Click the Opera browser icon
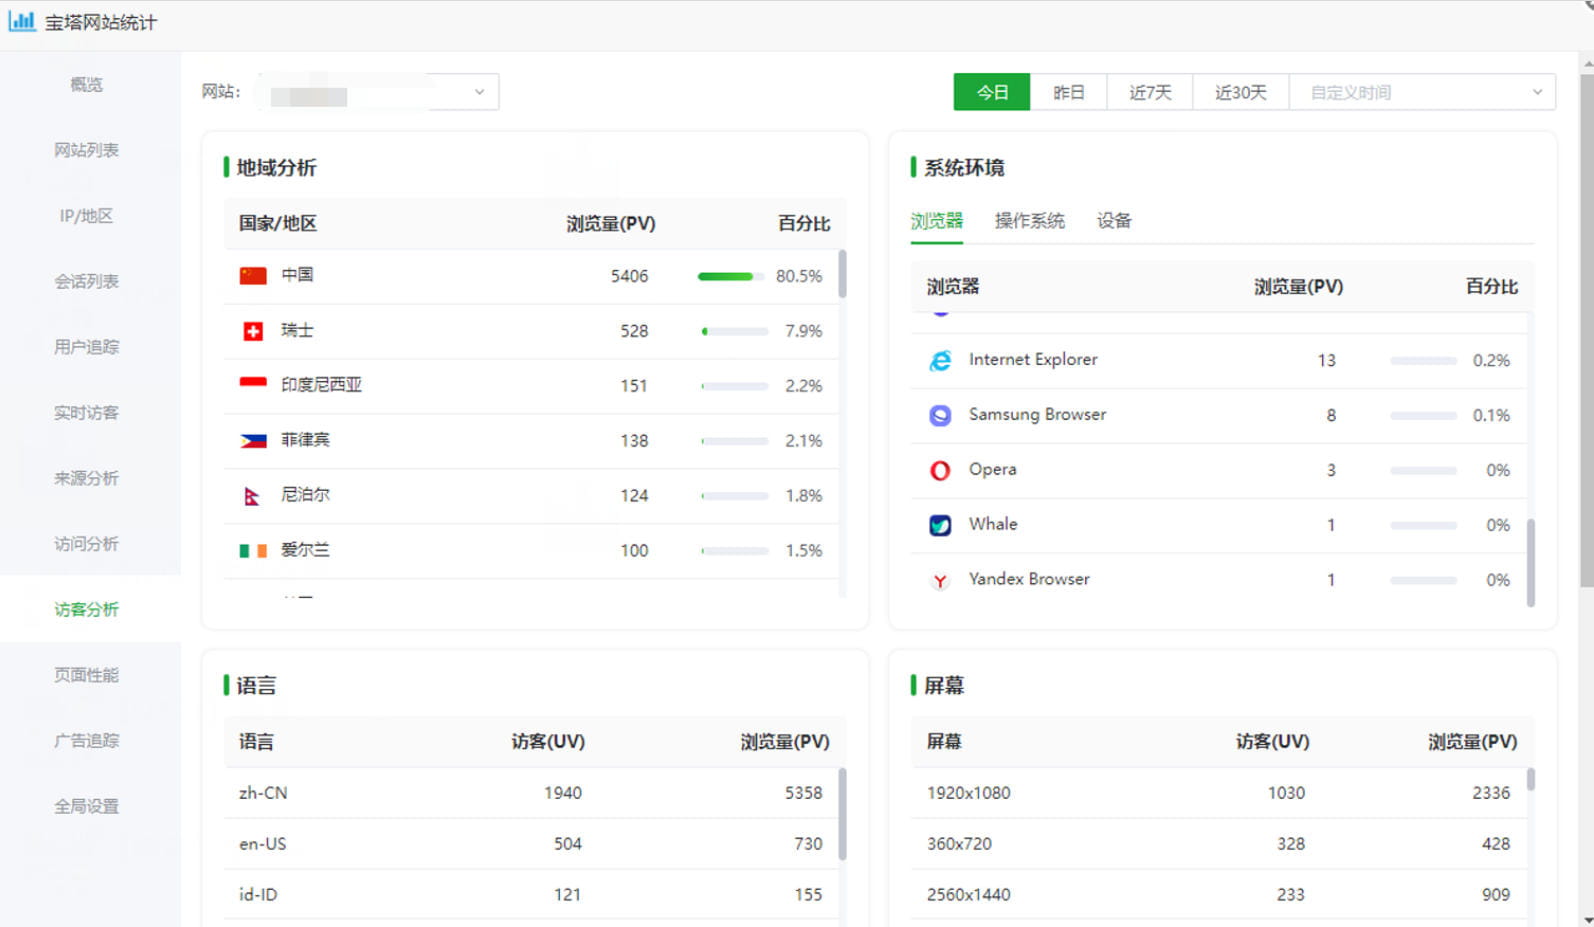1594x927 pixels. coord(940,470)
